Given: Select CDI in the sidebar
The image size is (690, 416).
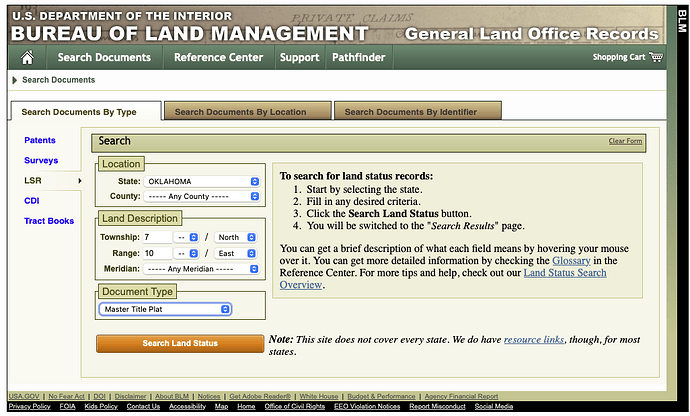Looking at the screenshot, I should pos(32,201).
